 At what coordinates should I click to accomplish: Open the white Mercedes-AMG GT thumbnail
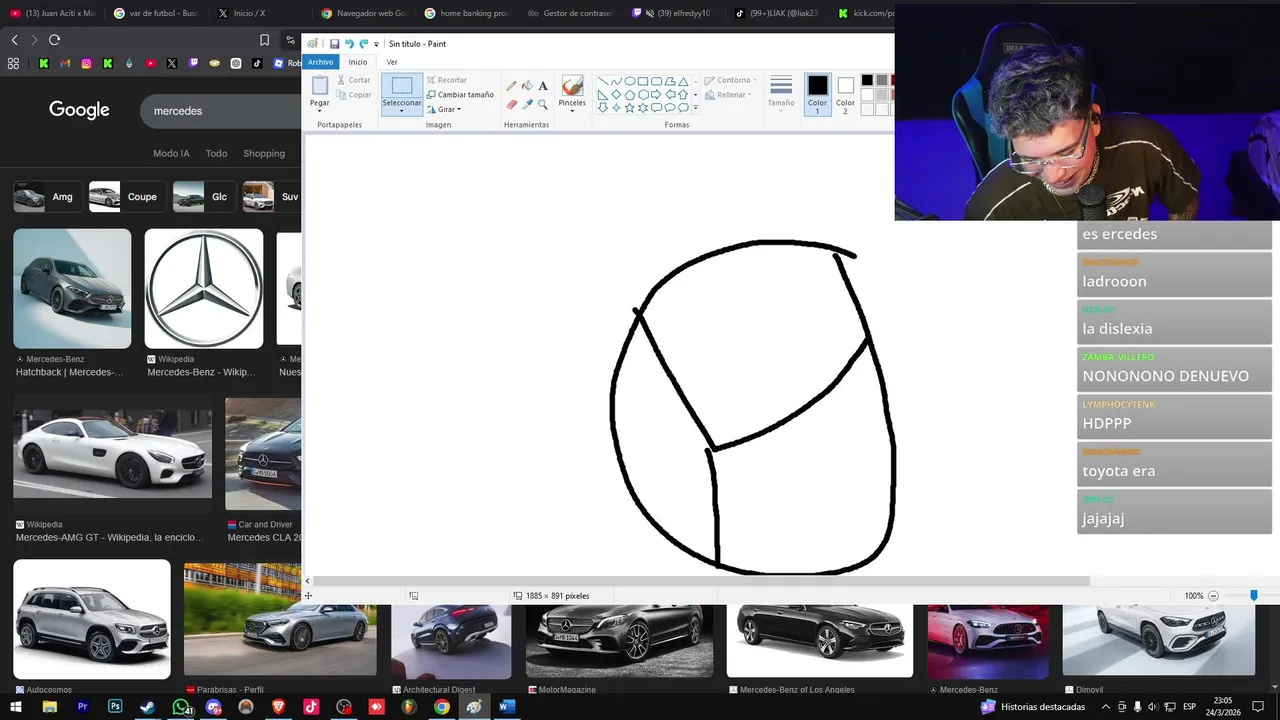(x=112, y=454)
